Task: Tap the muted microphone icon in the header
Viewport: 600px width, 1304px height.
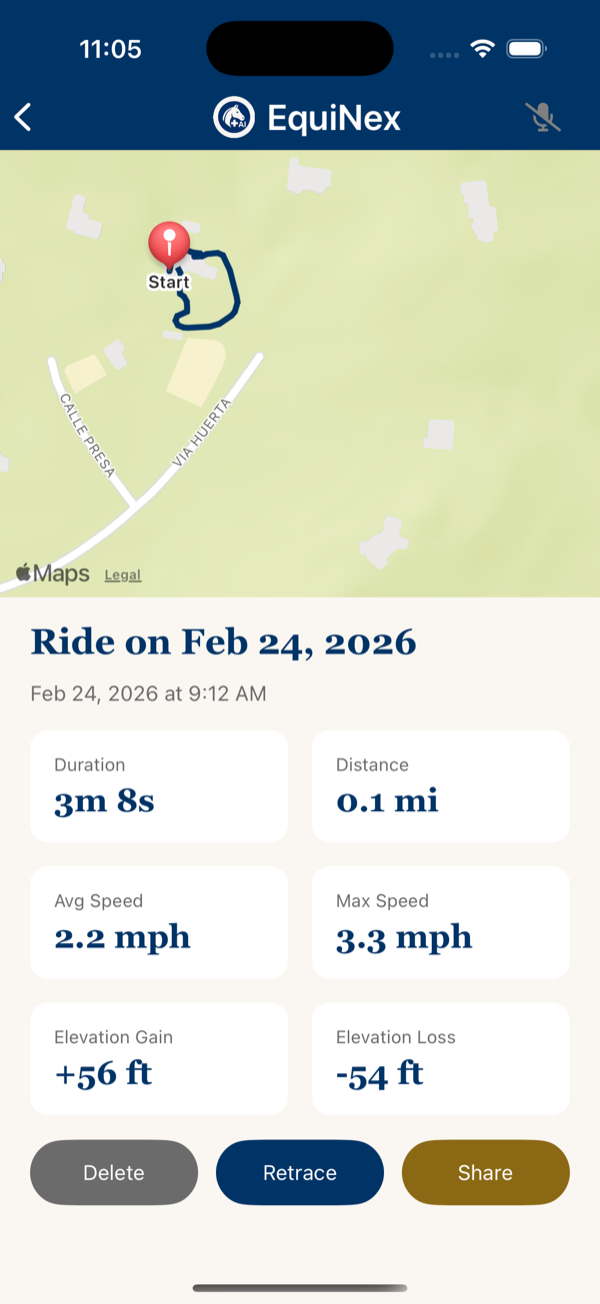Action: pyautogui.click(x=543, y=117)
